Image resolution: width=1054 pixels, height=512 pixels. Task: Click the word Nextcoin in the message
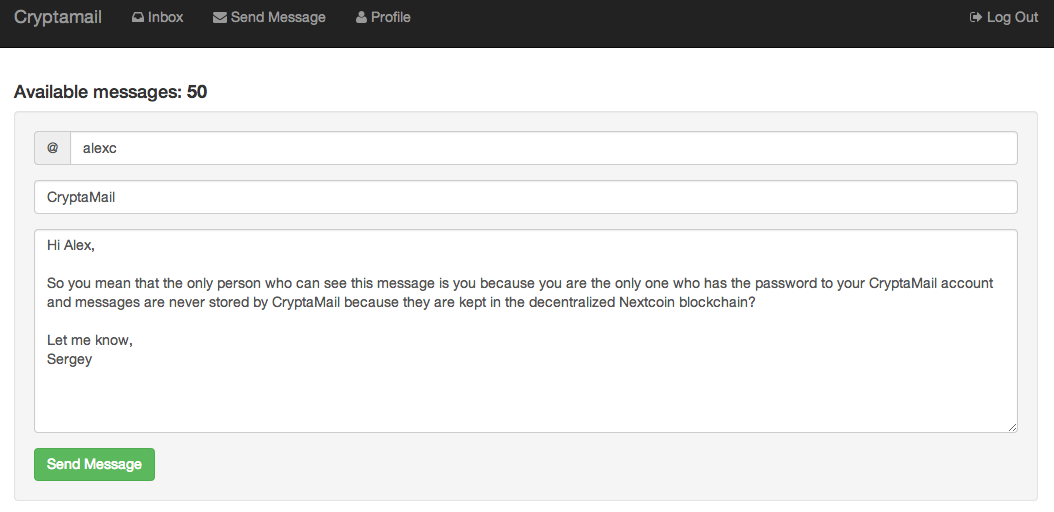(647, 302)
